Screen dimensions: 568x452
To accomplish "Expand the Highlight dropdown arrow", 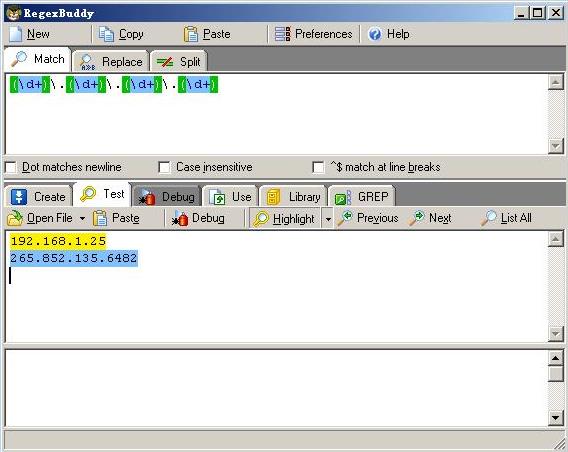I will [328, 218].
